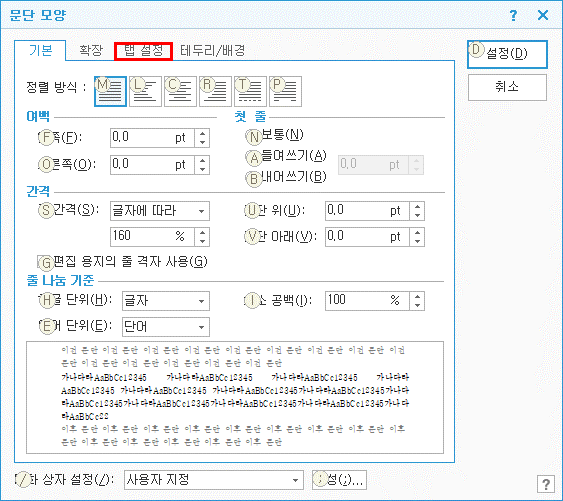Increase the 문단 아래(V) value
563x501 pixels.
tap(417, 233)
